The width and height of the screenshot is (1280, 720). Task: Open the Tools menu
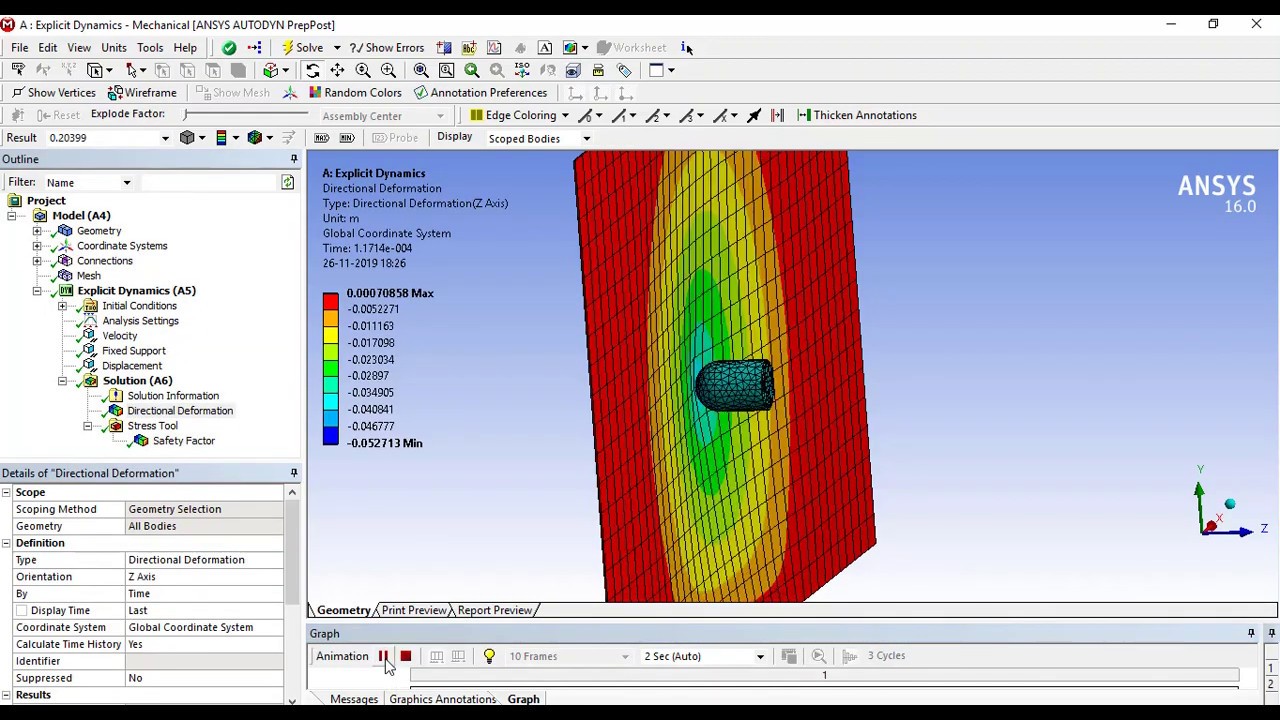point(150,47)
